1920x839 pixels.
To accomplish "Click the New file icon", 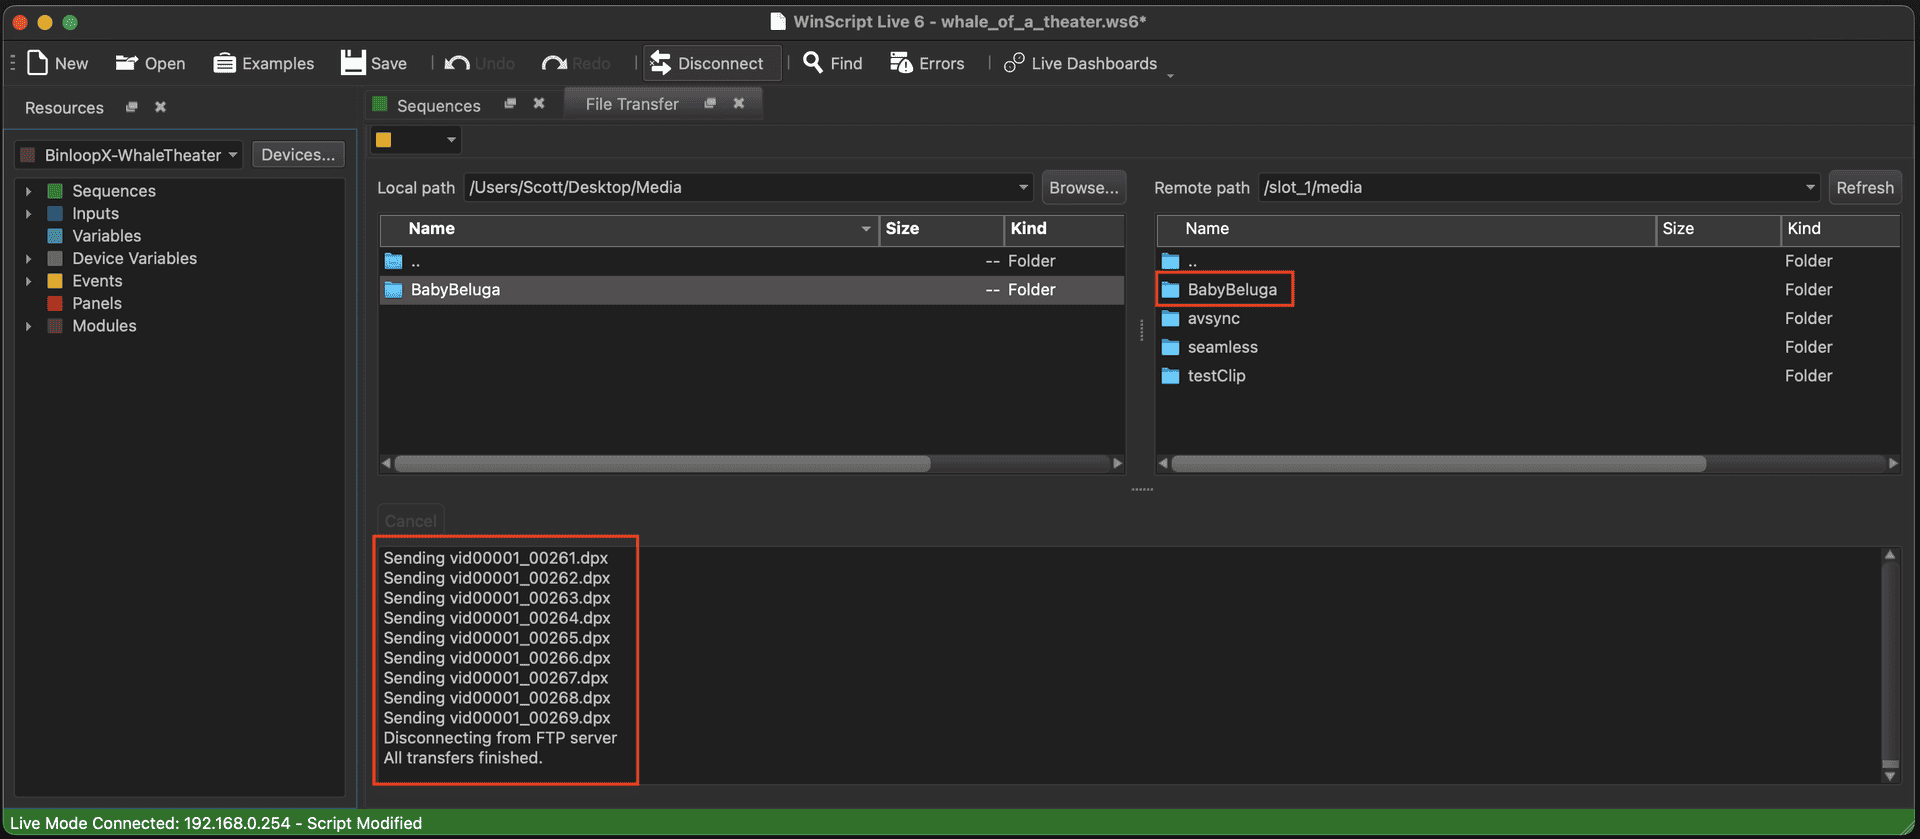I will [x=38, y=63].
